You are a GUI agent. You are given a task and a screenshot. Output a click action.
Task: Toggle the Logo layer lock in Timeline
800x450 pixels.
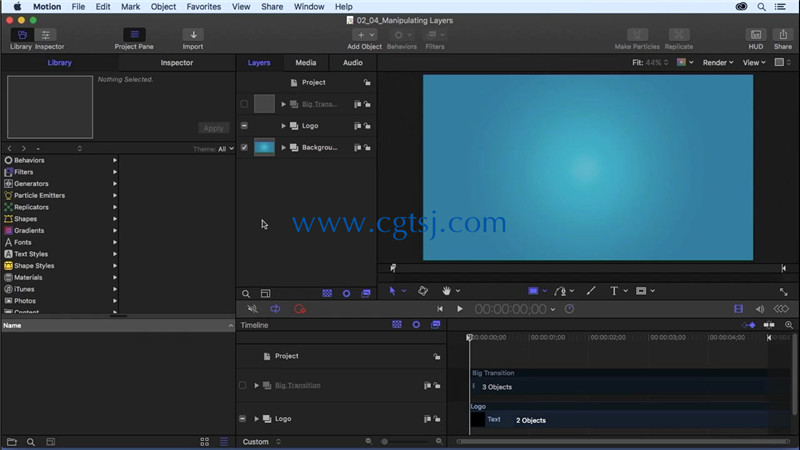tap(437, 419)
